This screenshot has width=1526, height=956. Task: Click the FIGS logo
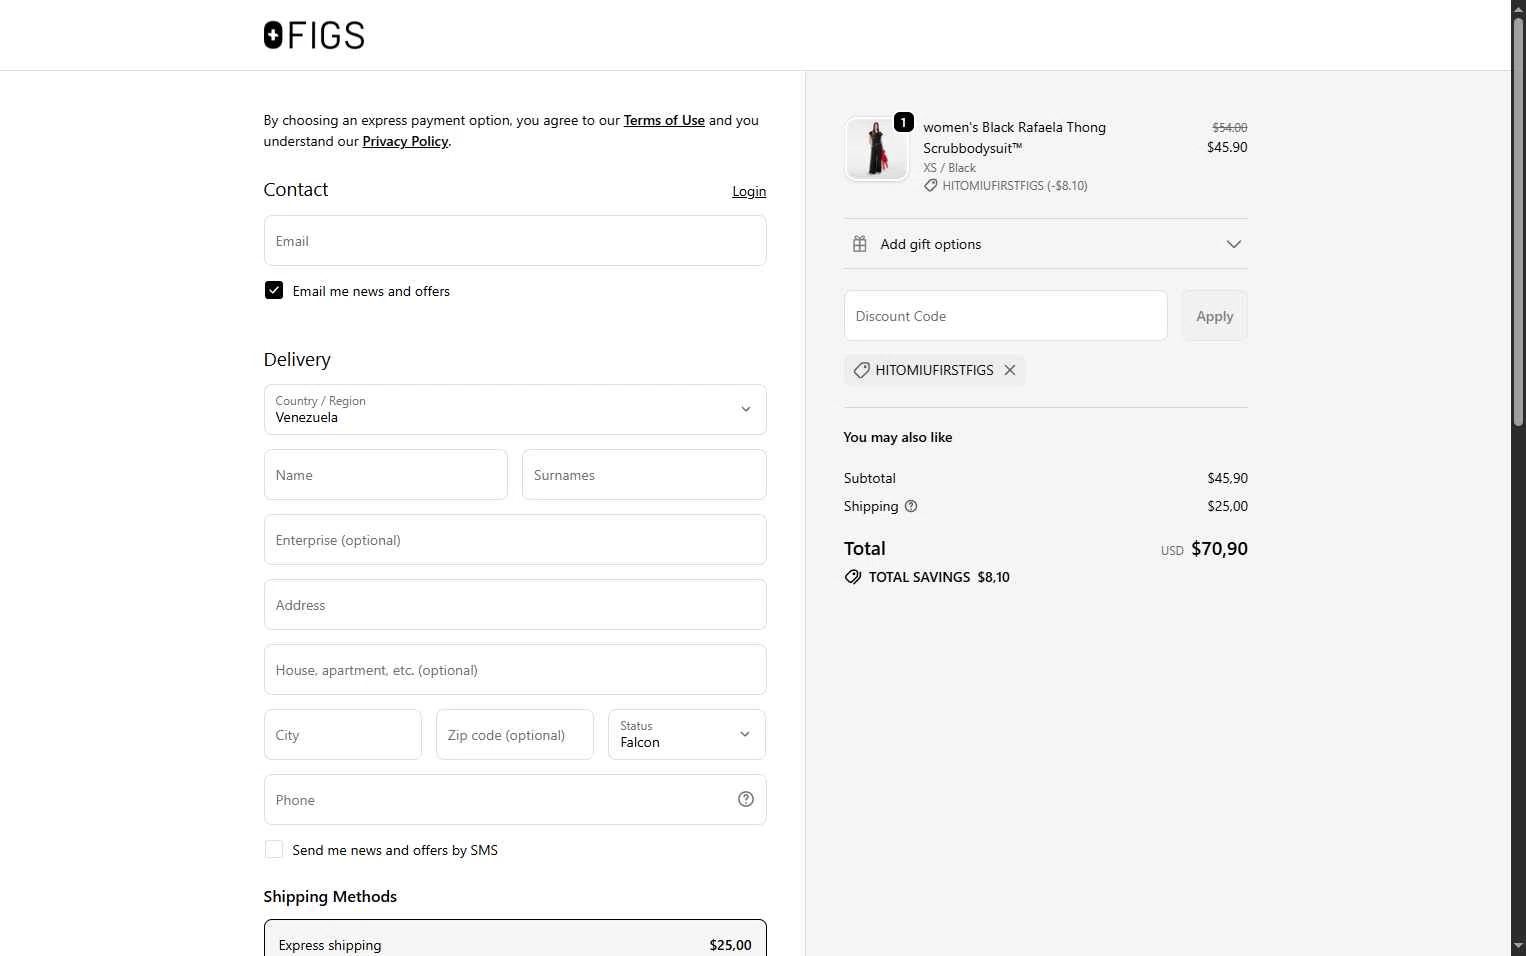[314, 36]
